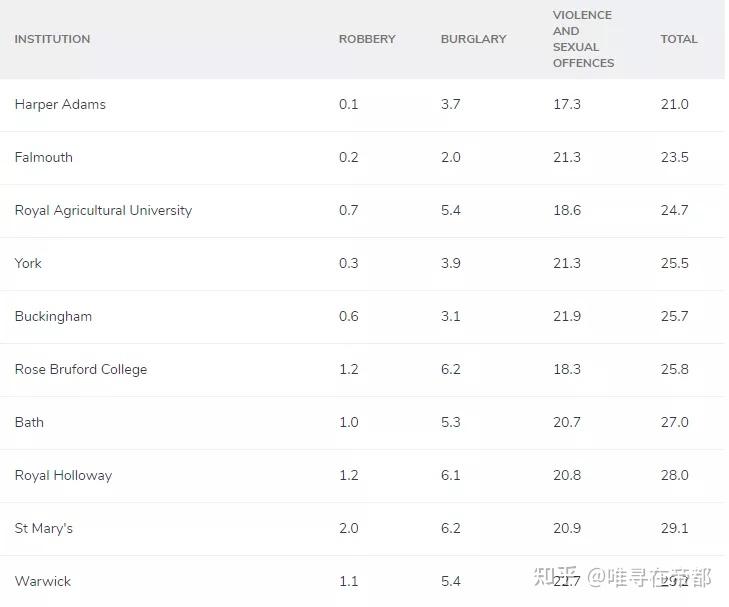The height and width of the screenshot is (607, 729).
Task: Click the Zhihu watermark text
Action: point(622,577)
